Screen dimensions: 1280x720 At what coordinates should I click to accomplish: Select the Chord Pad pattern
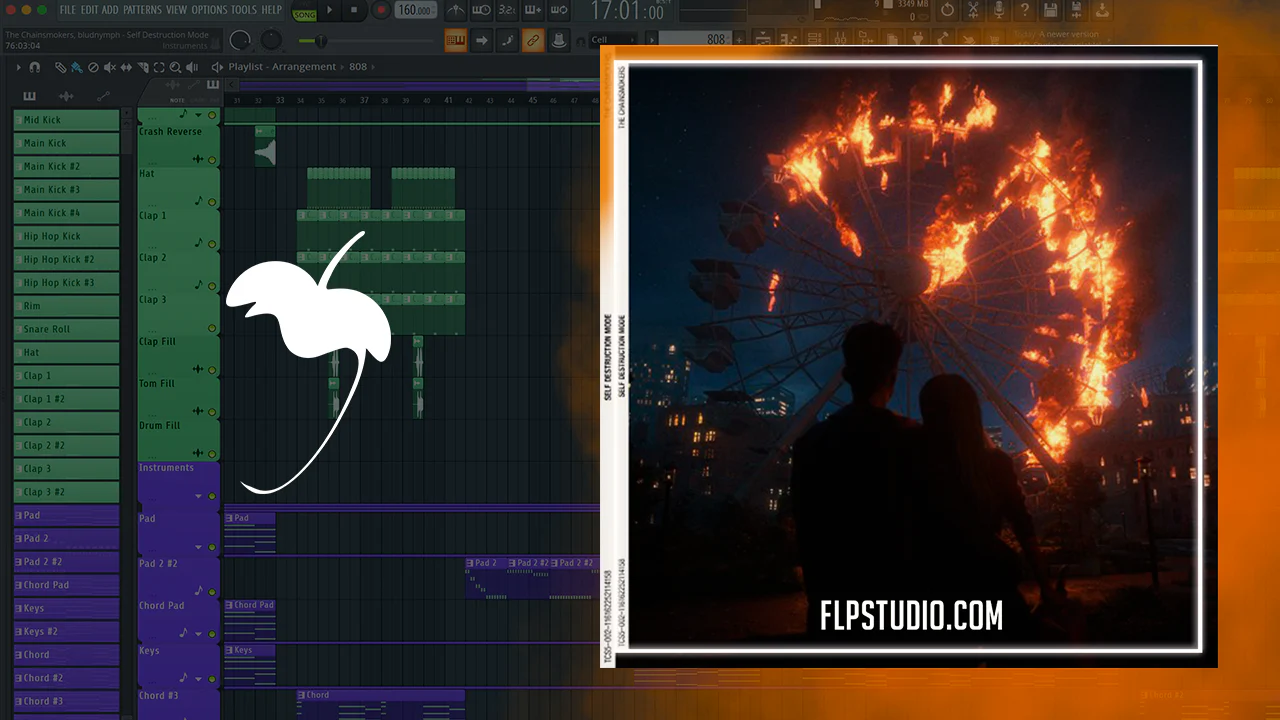66,585
